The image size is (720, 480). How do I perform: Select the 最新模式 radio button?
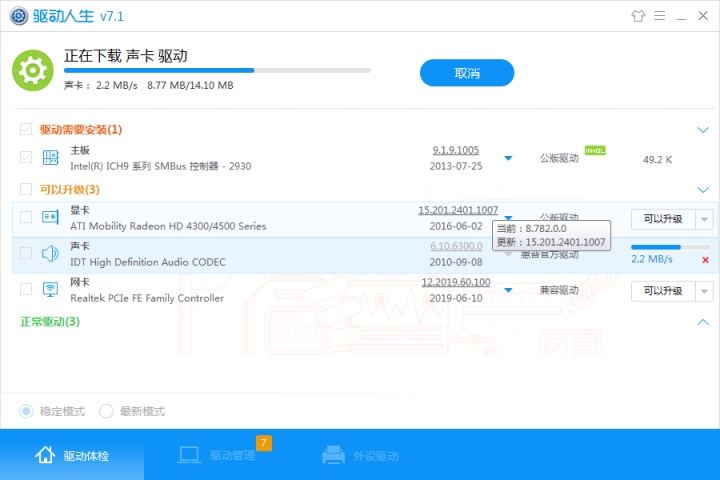(x=106, y=411)
